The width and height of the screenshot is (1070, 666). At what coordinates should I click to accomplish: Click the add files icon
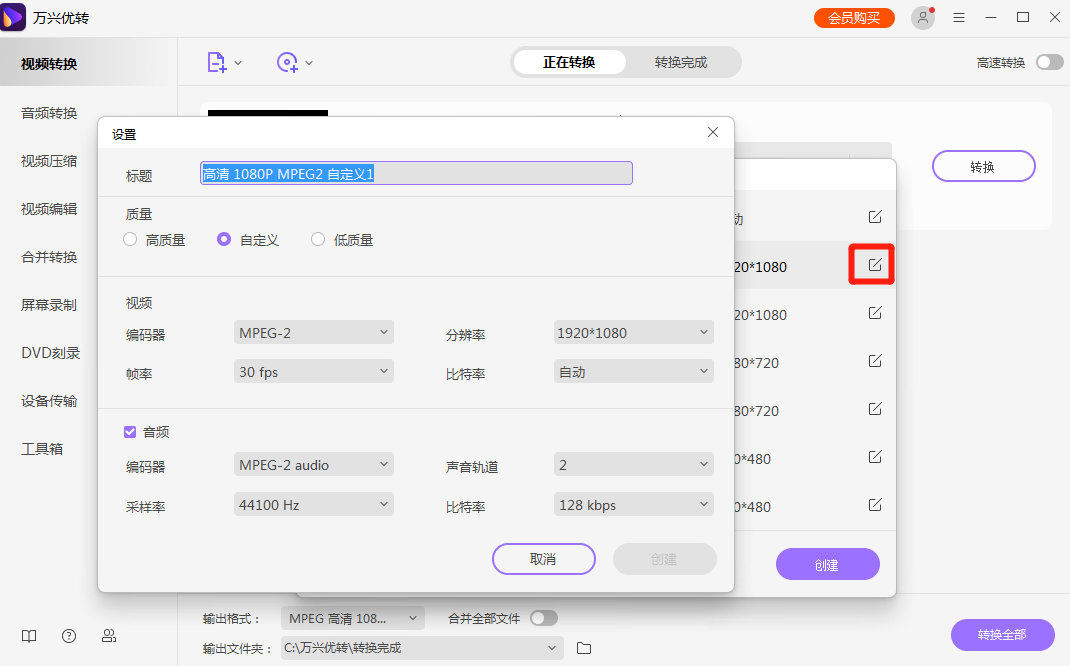coord(218,61)
